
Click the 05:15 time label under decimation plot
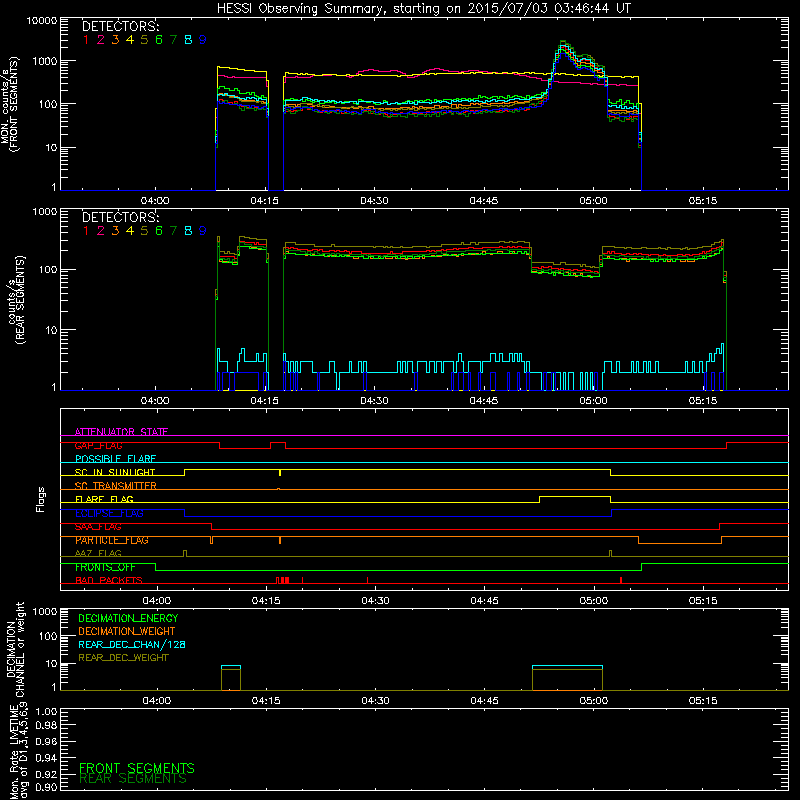click(703, 701)
